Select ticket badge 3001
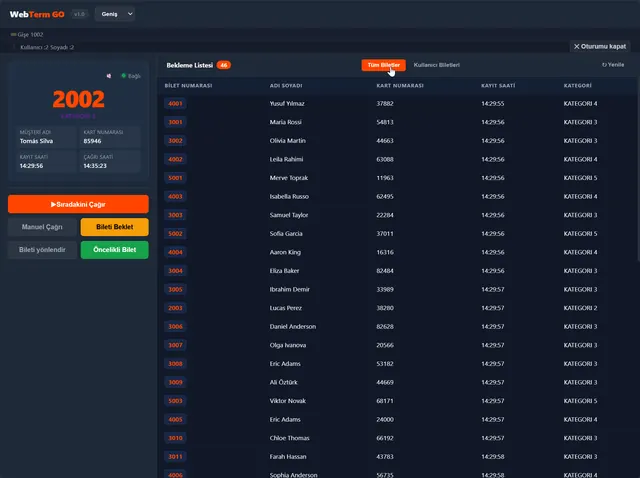 click(x=176, y=122)
